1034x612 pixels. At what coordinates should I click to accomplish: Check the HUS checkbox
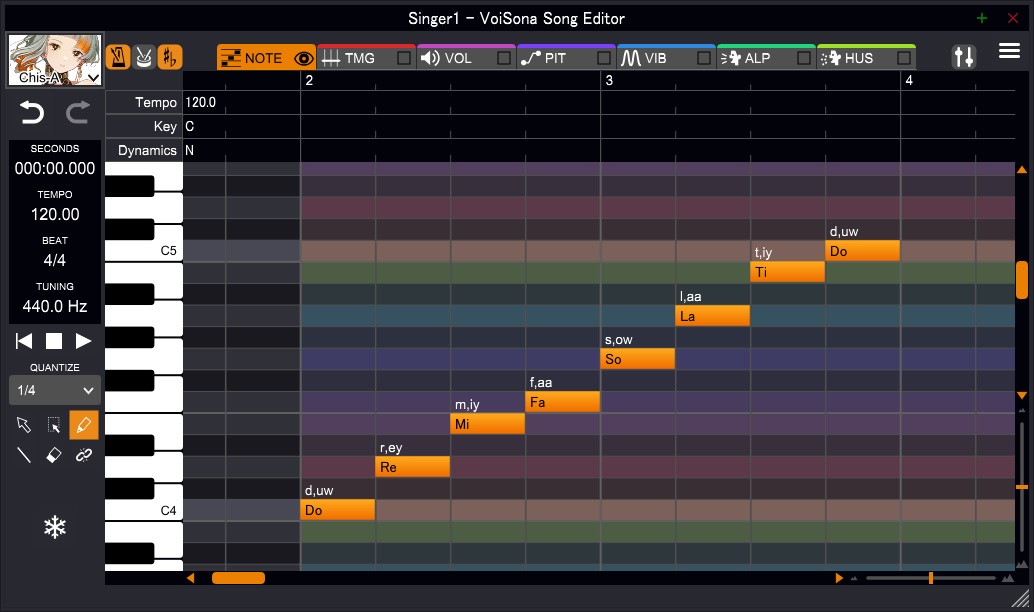tap(904, 58)
